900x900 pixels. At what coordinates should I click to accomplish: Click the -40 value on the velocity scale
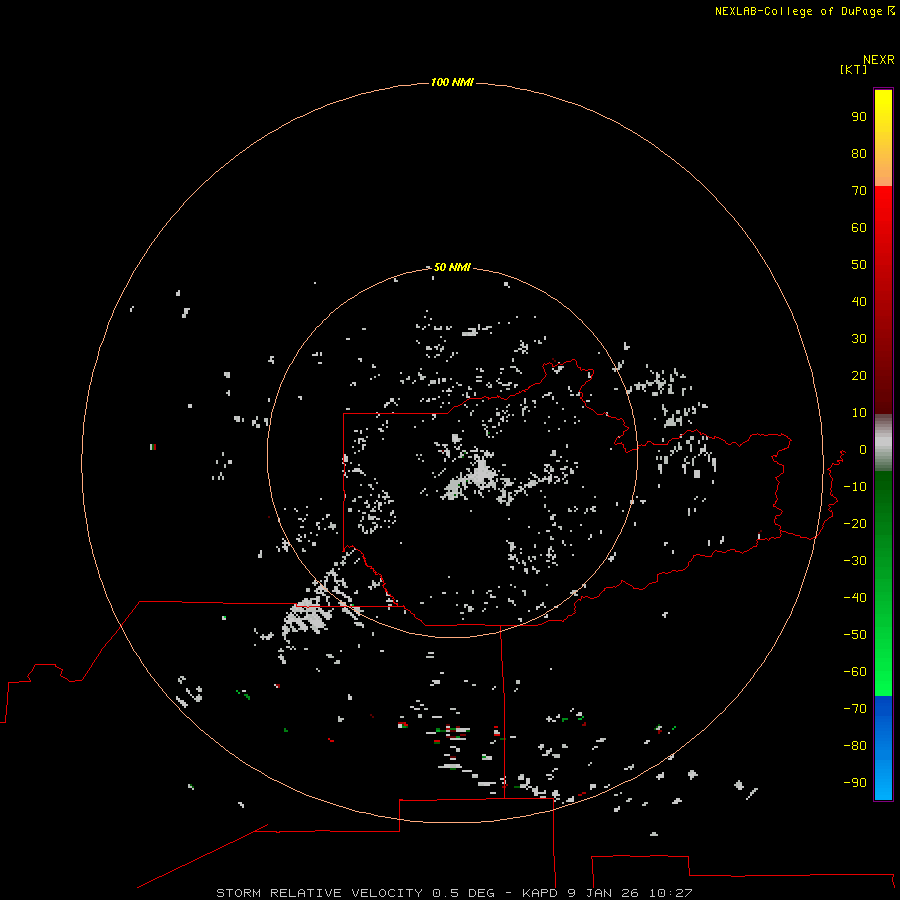(855, 598)
